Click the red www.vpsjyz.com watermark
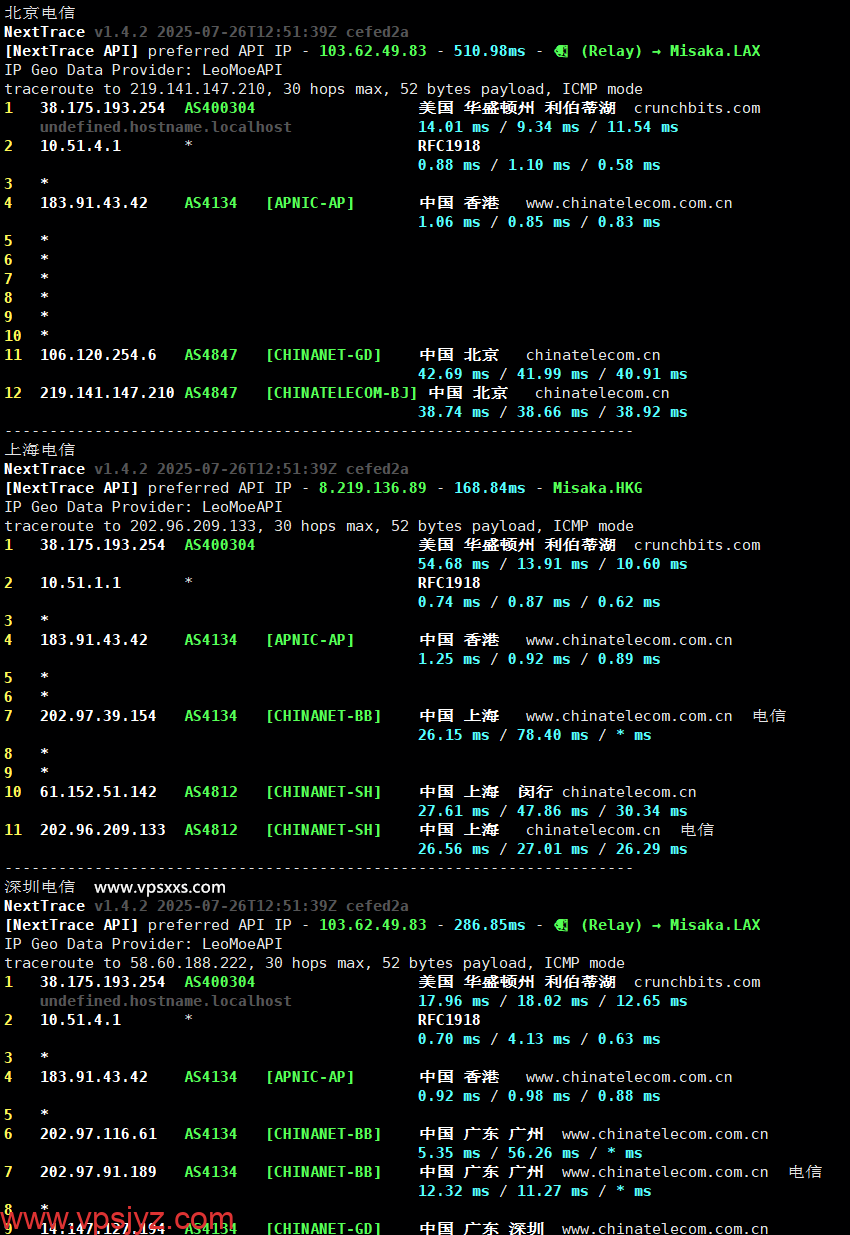The height and width of the screenshot is (1235, 850). click(x=117, y=1220)
